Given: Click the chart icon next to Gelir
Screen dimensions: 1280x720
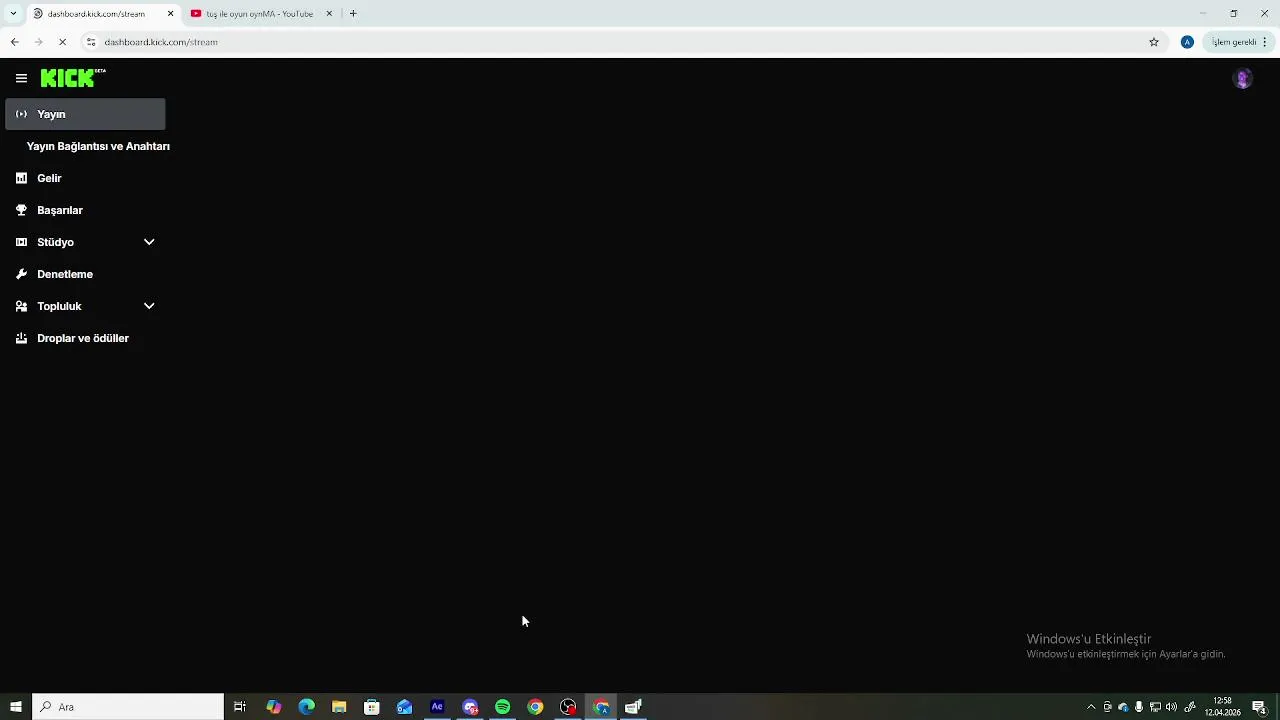Looking at the screenshot, I should [21, 178].
